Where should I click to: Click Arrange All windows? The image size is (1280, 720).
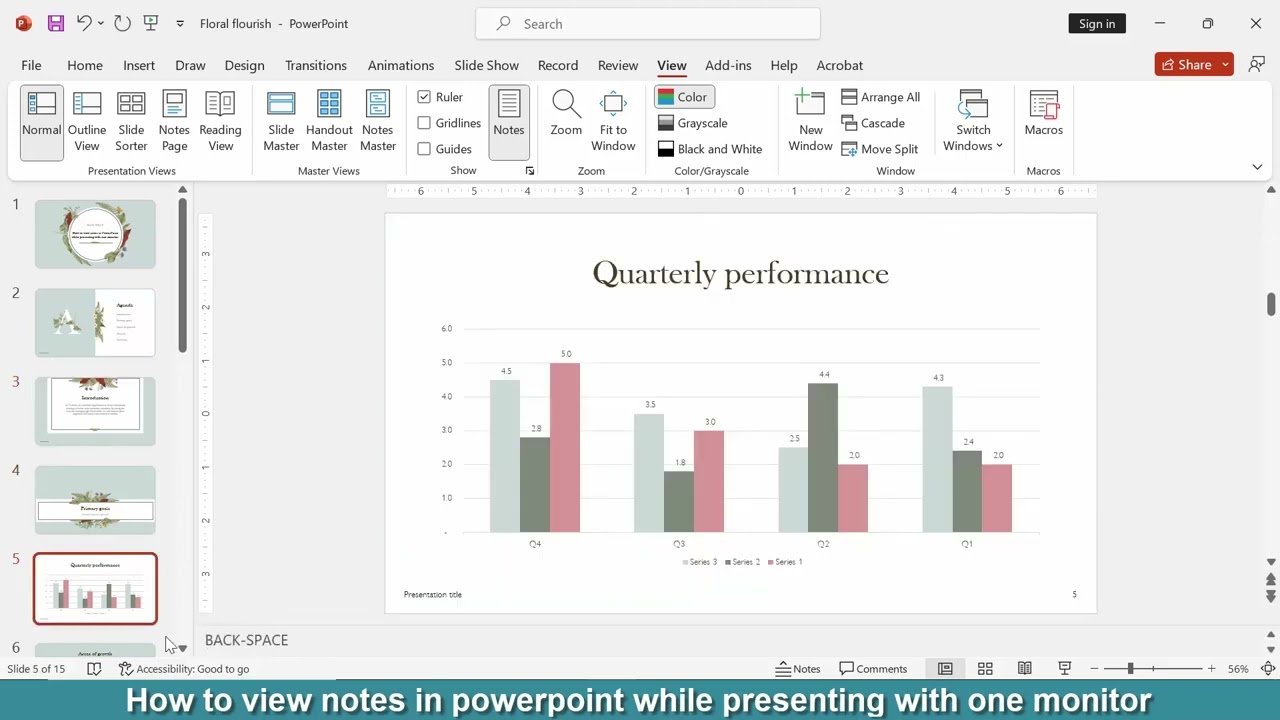point(880,97)
